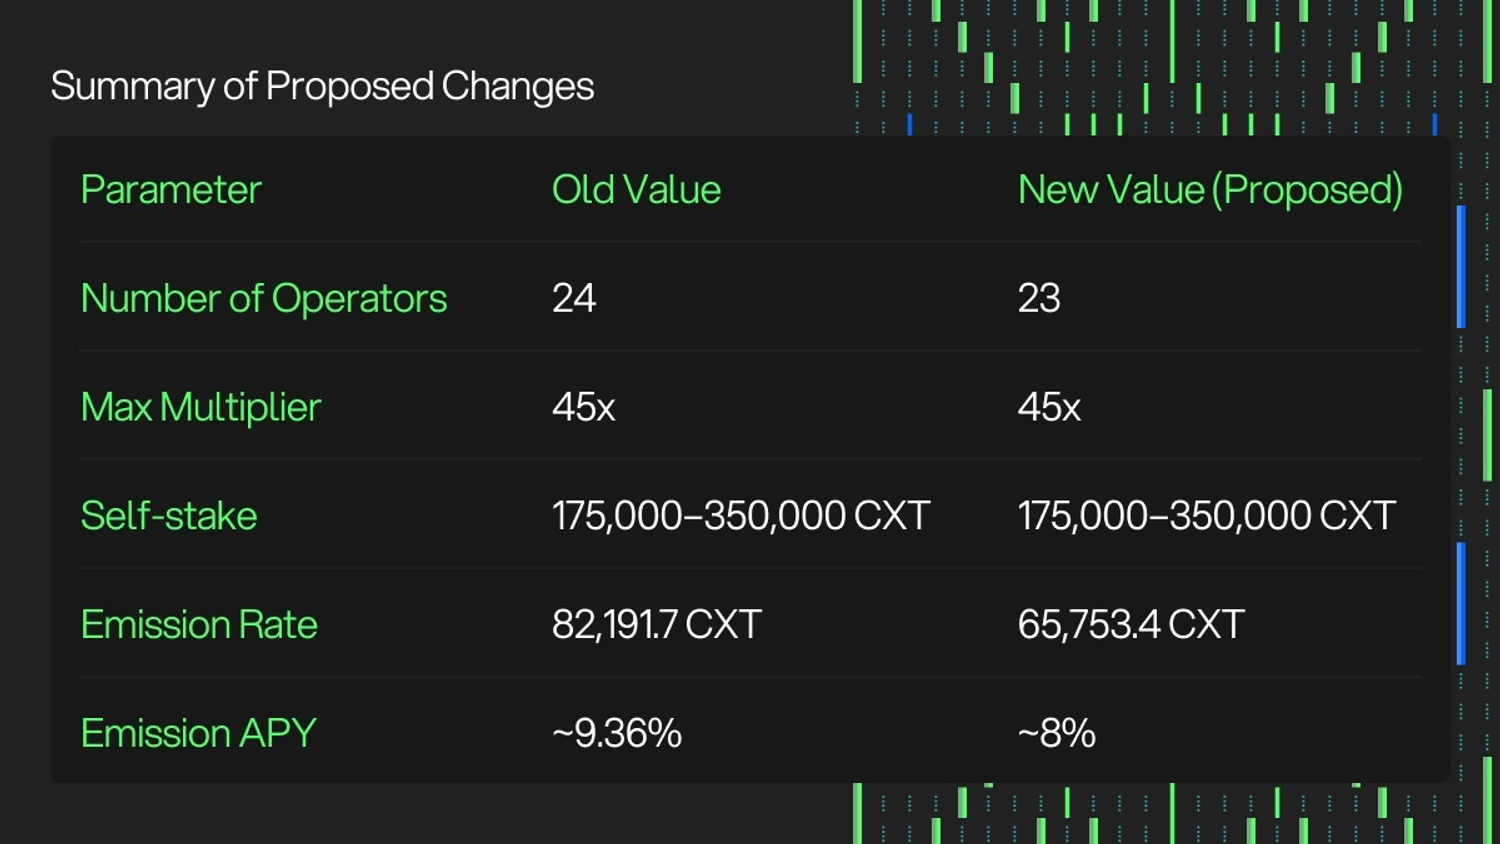Viewport: 1500px width, 844px height.
Task: Click the proposed APY value ~8%
Action: [x=1057, y=734]
